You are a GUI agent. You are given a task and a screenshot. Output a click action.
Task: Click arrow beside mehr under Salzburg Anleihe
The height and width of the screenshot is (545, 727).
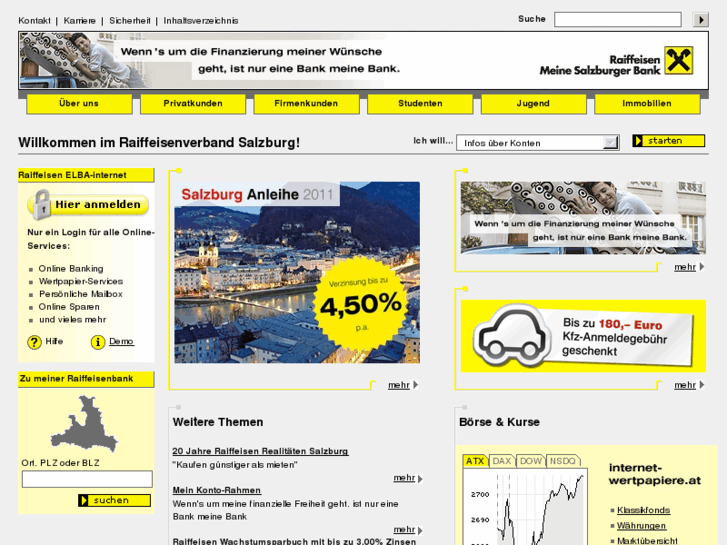coord(416,385)
